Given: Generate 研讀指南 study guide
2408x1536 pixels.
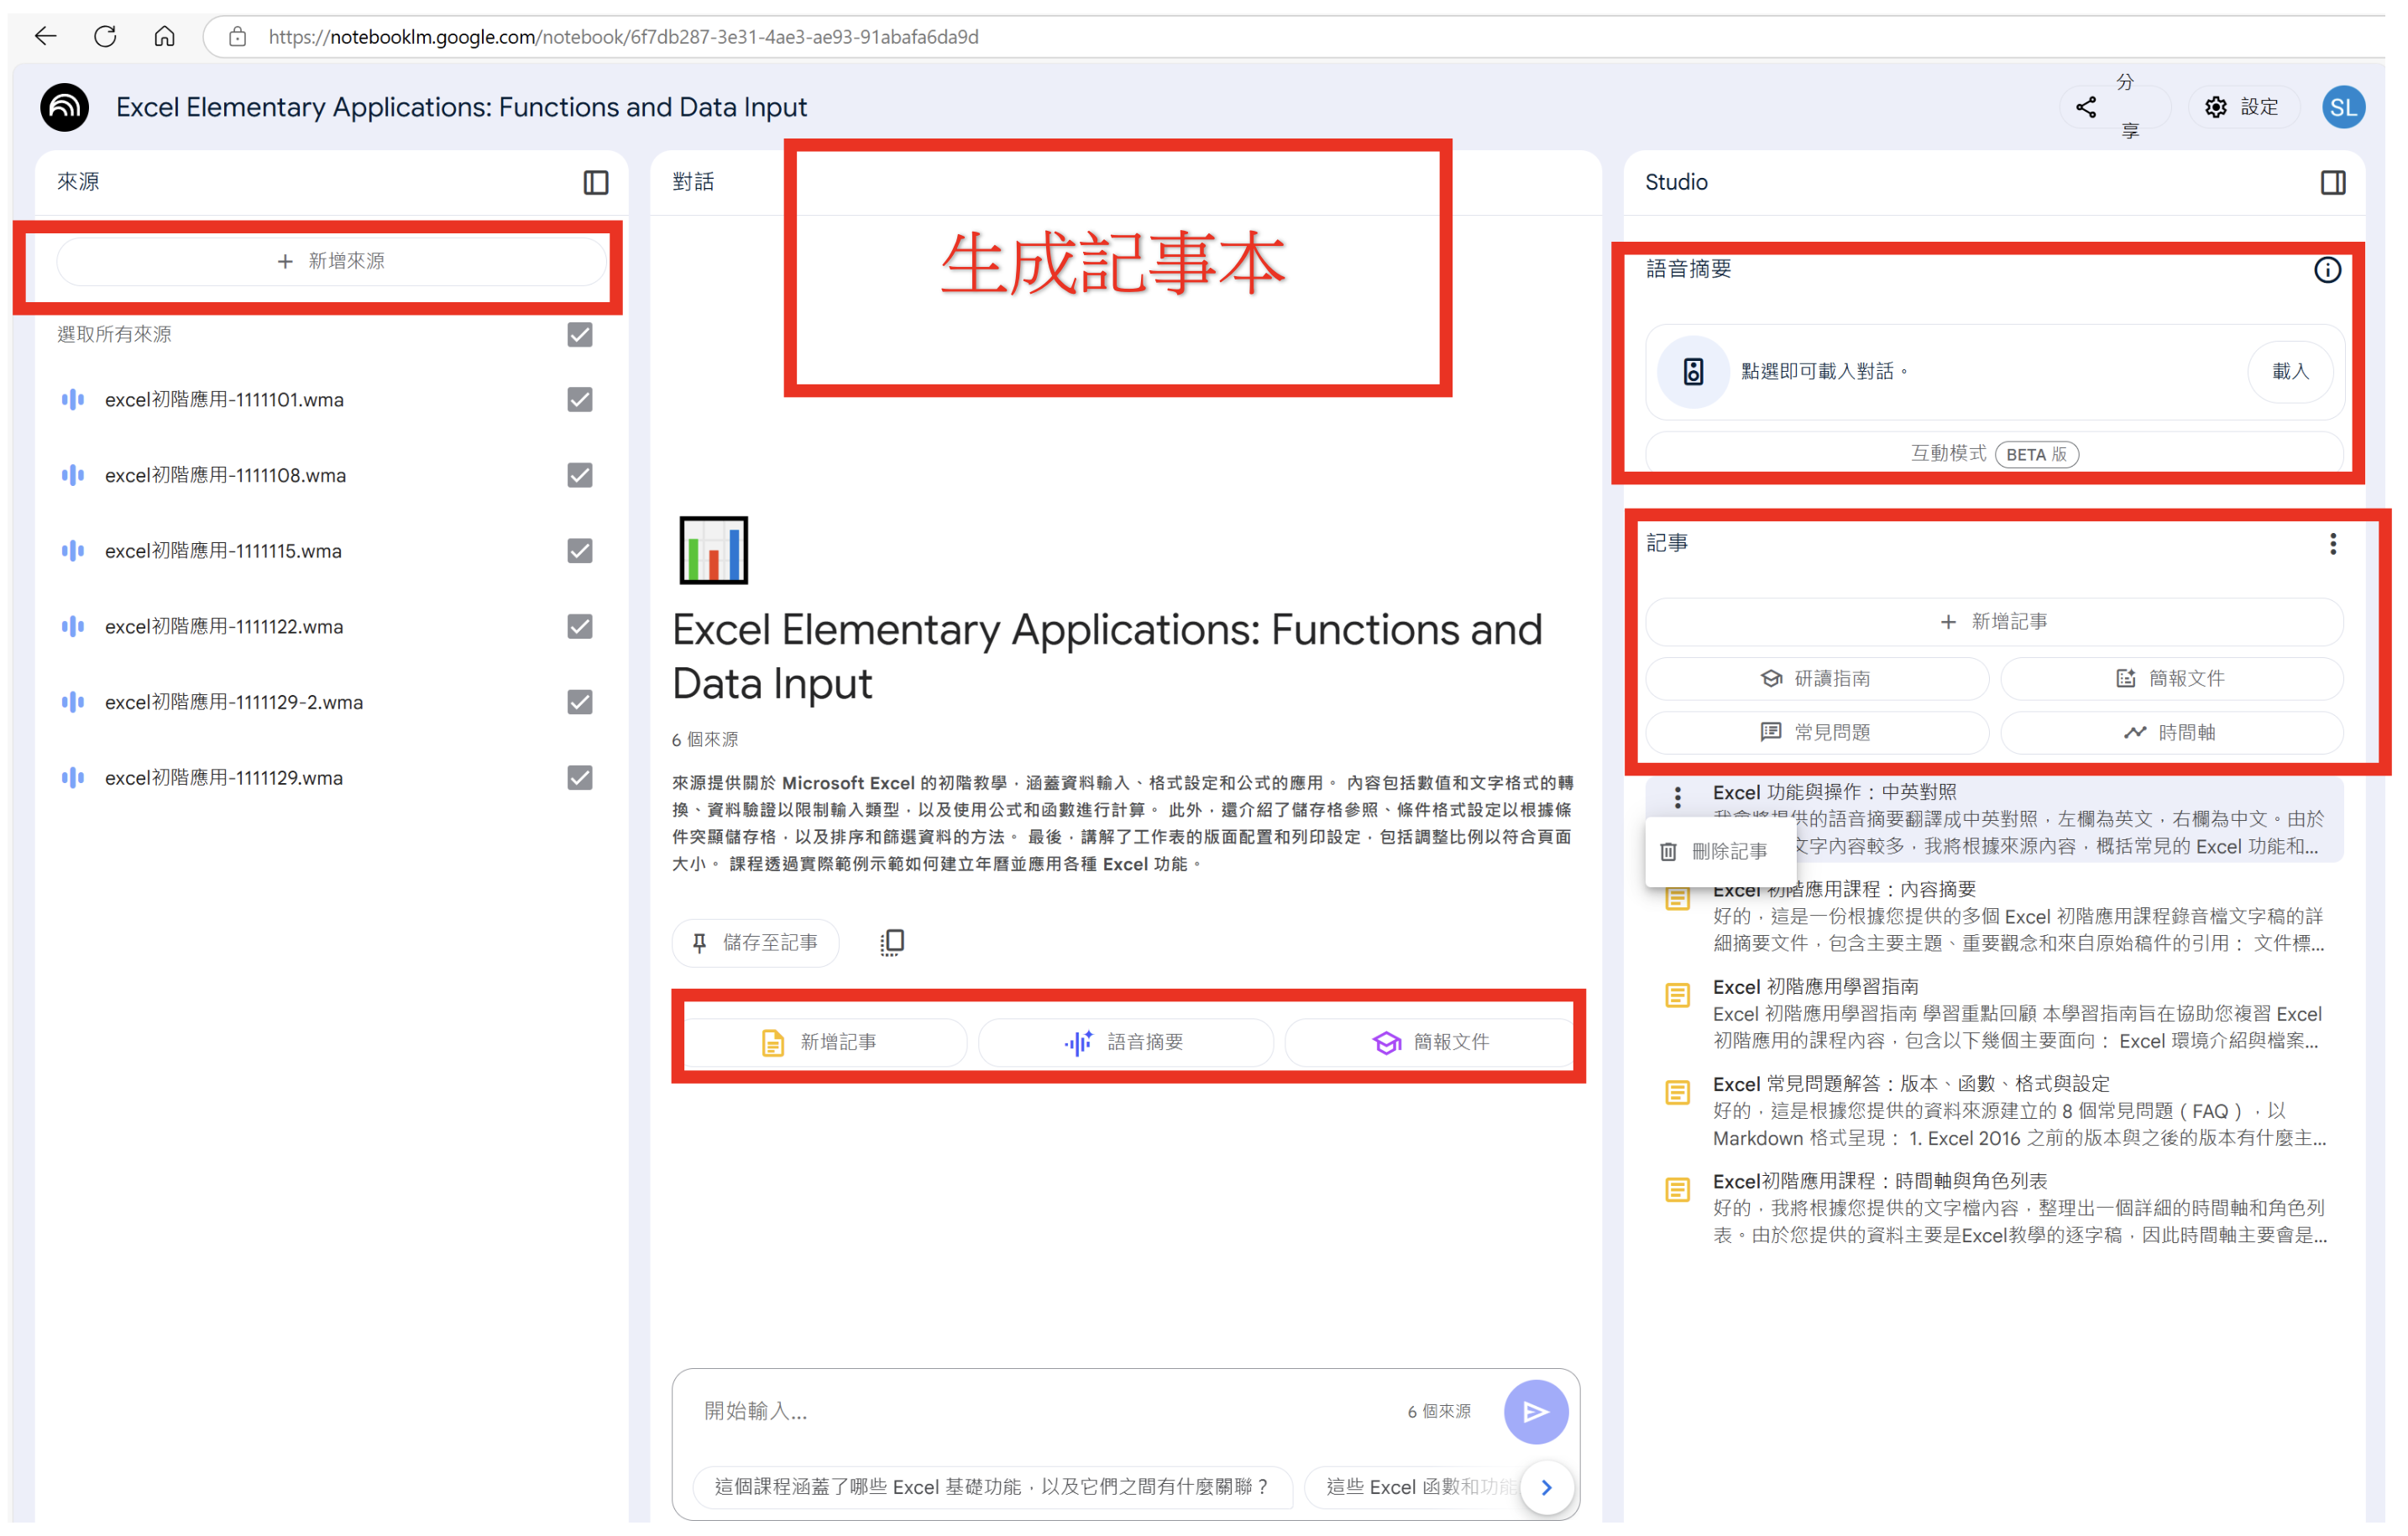Looking at the screenshot, I should click(x=1816, y=679).
